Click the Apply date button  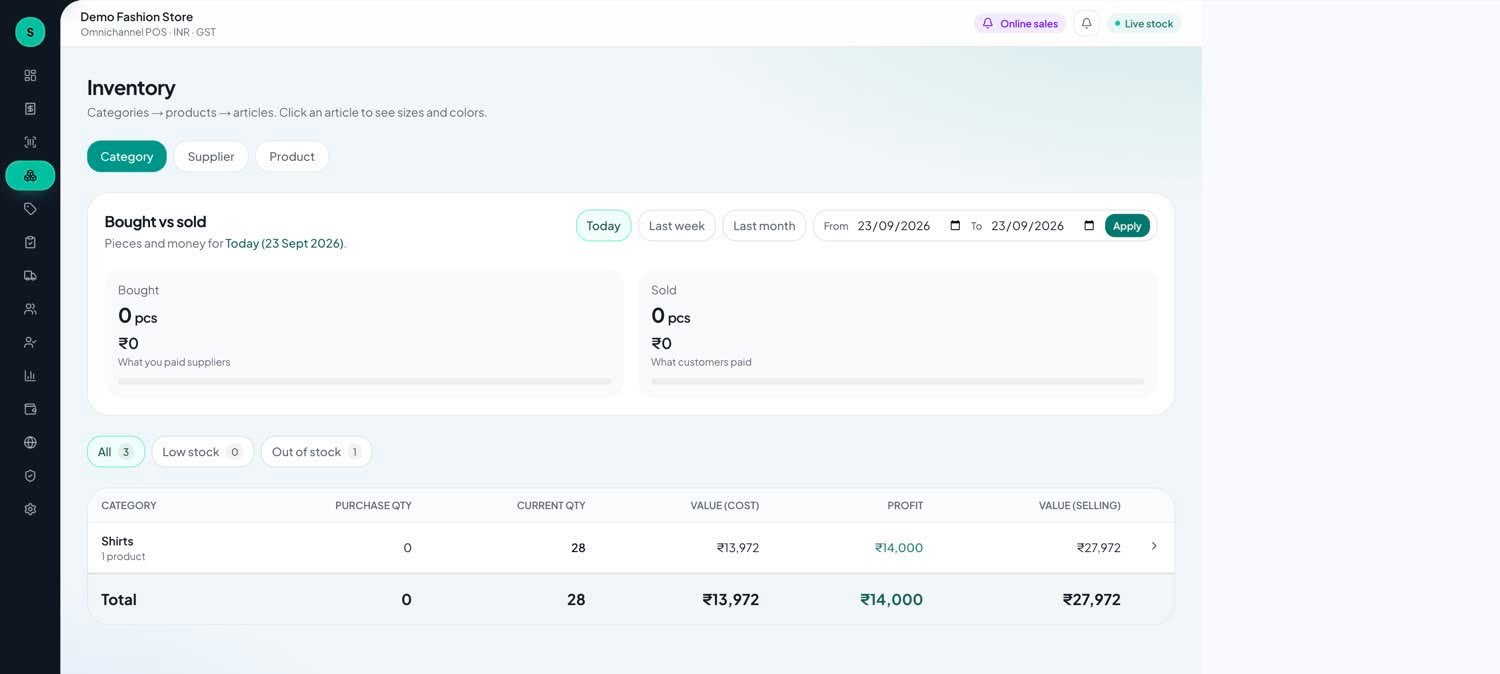tap(1127, 226)
